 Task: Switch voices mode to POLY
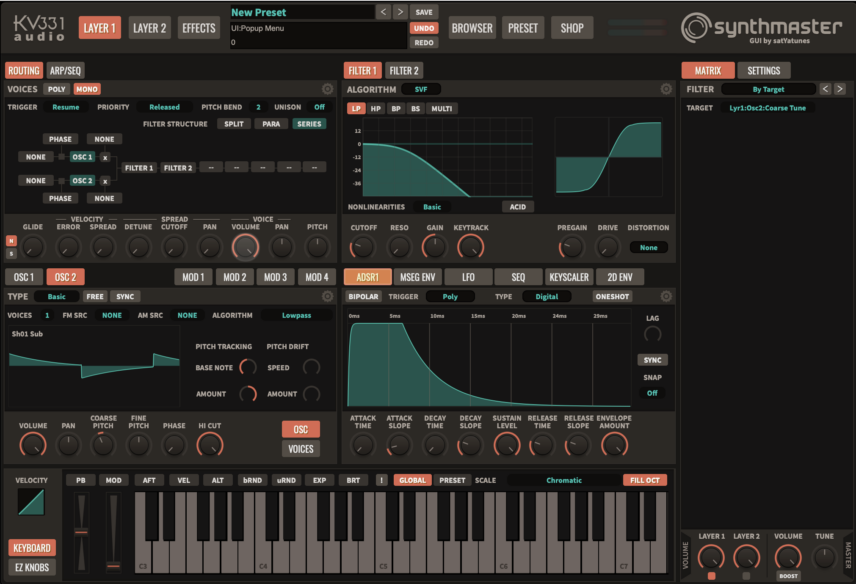point(56,89)
